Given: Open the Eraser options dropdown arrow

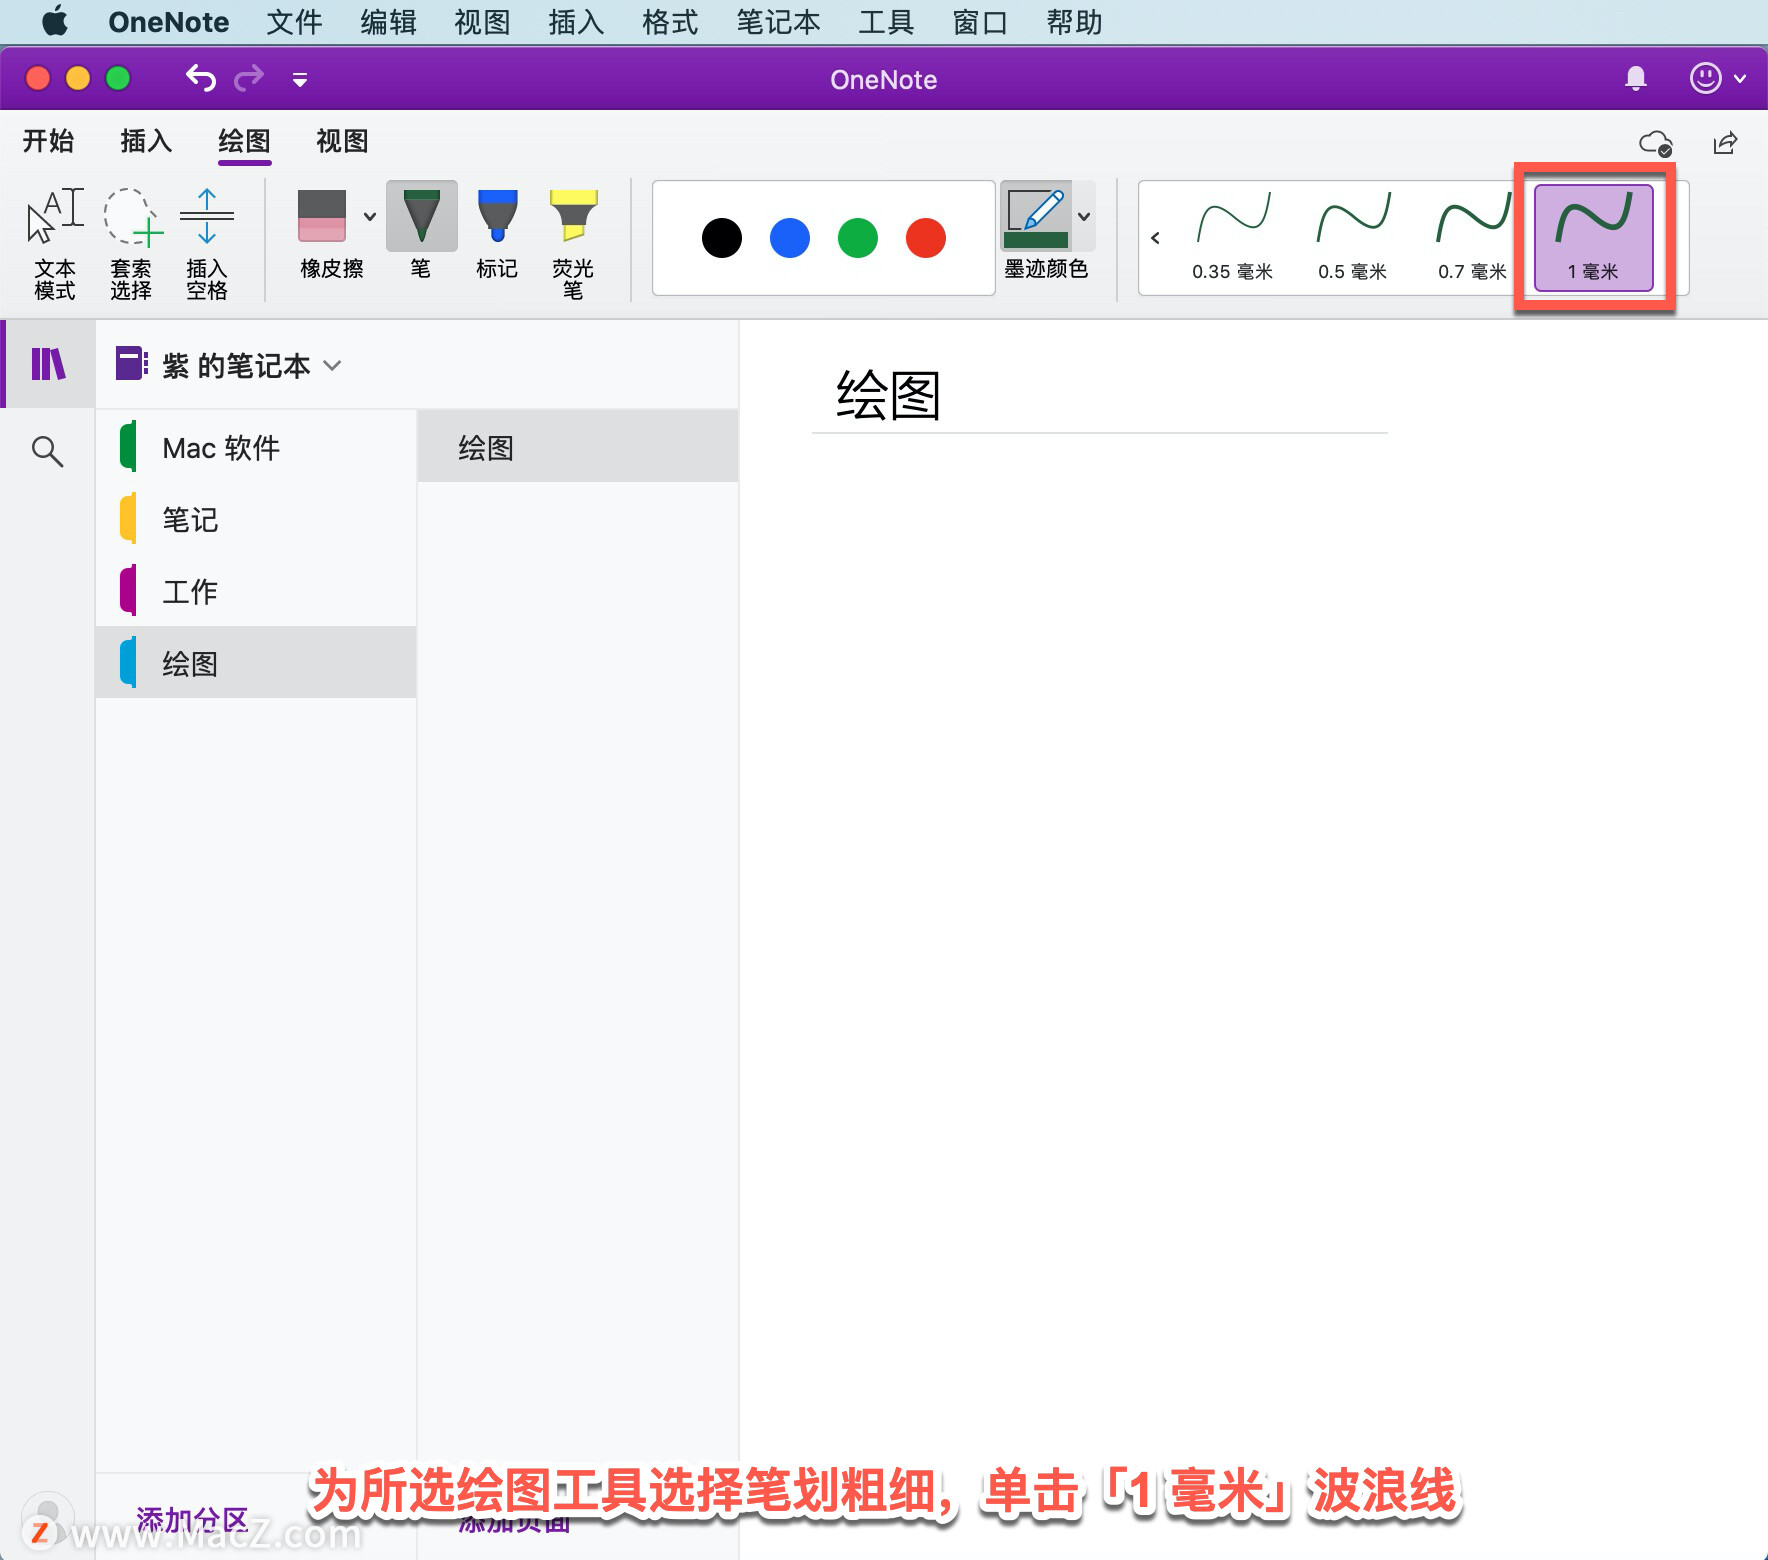Looking at the screenshot, I should pos(370,216).
